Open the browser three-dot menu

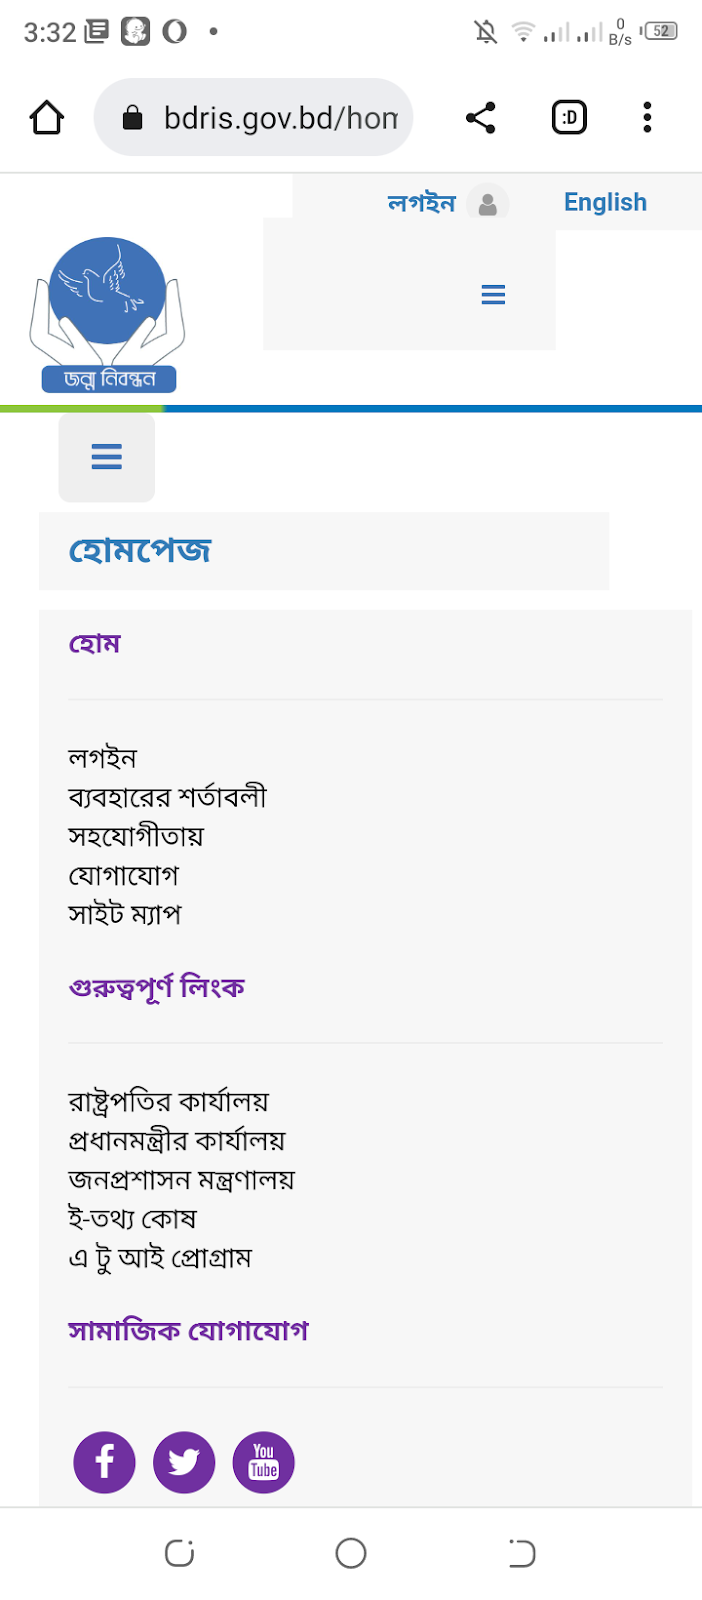[x=647, y=118]
